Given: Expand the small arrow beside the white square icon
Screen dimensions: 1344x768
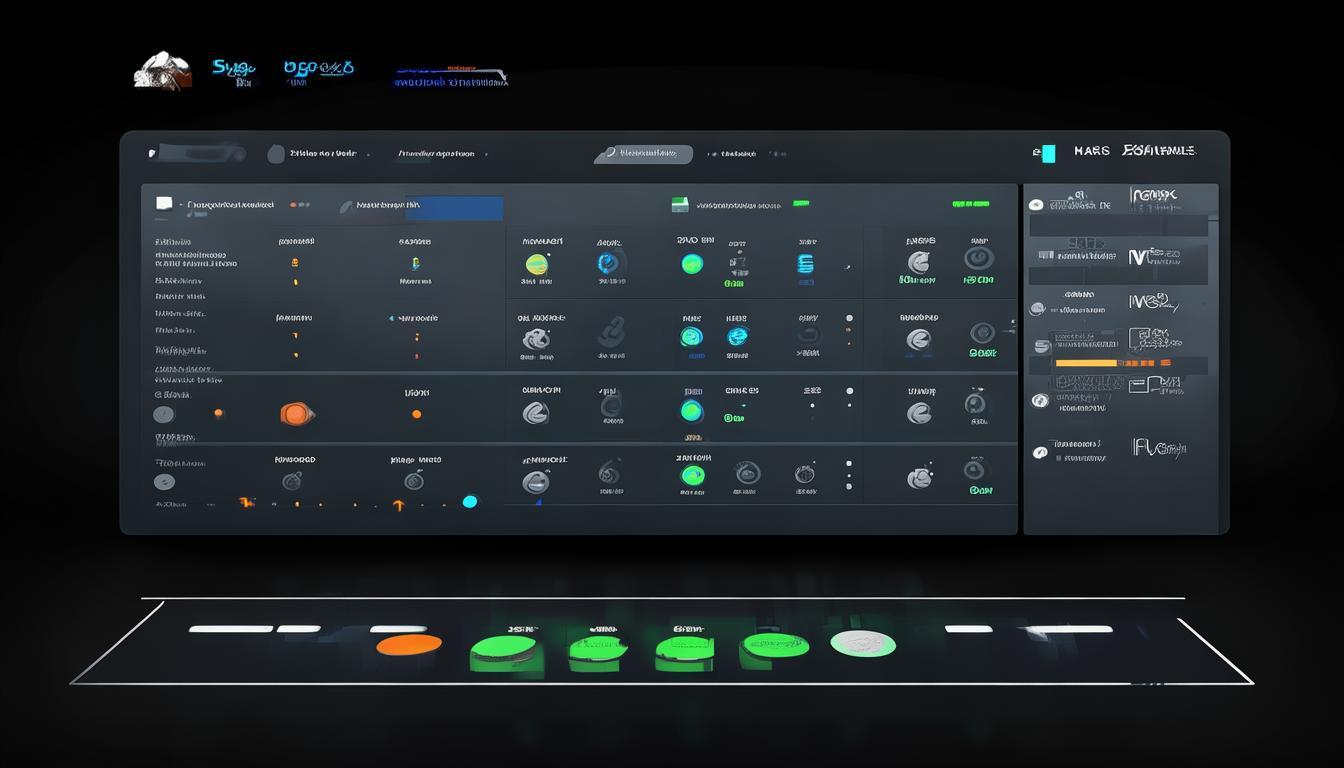Looking at the screenshot, I should click(x=181, y=205).
